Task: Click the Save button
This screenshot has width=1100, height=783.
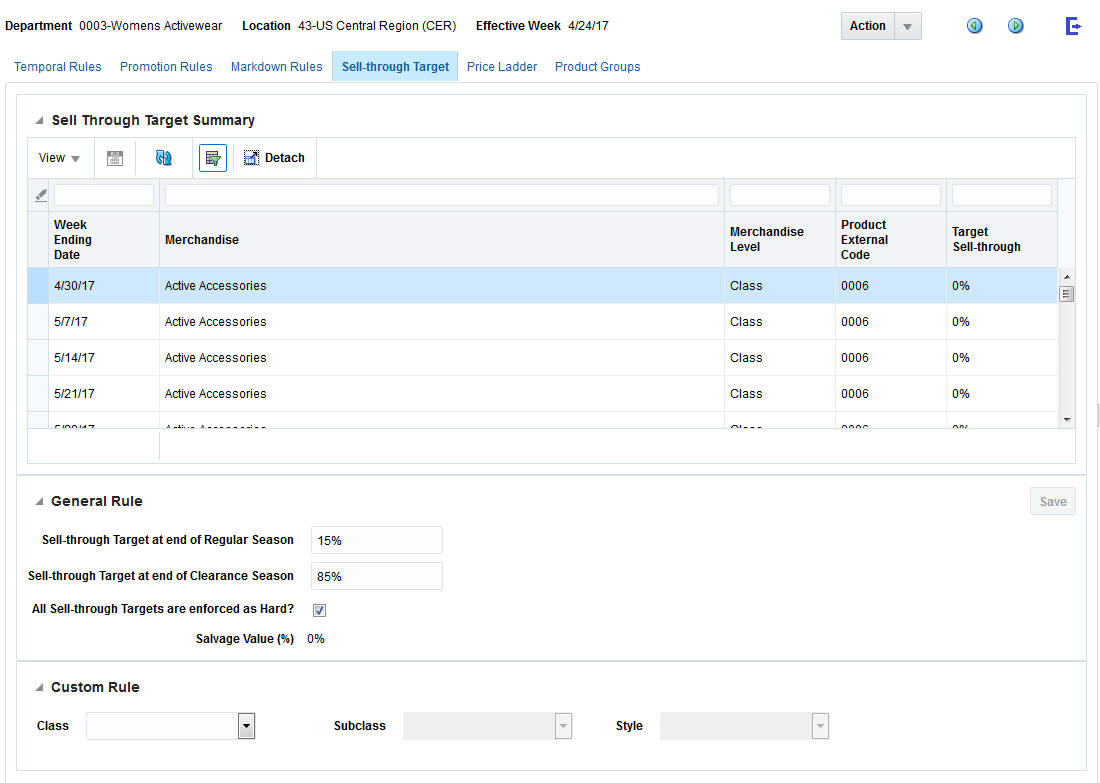Action: (x=1052, y=502)
